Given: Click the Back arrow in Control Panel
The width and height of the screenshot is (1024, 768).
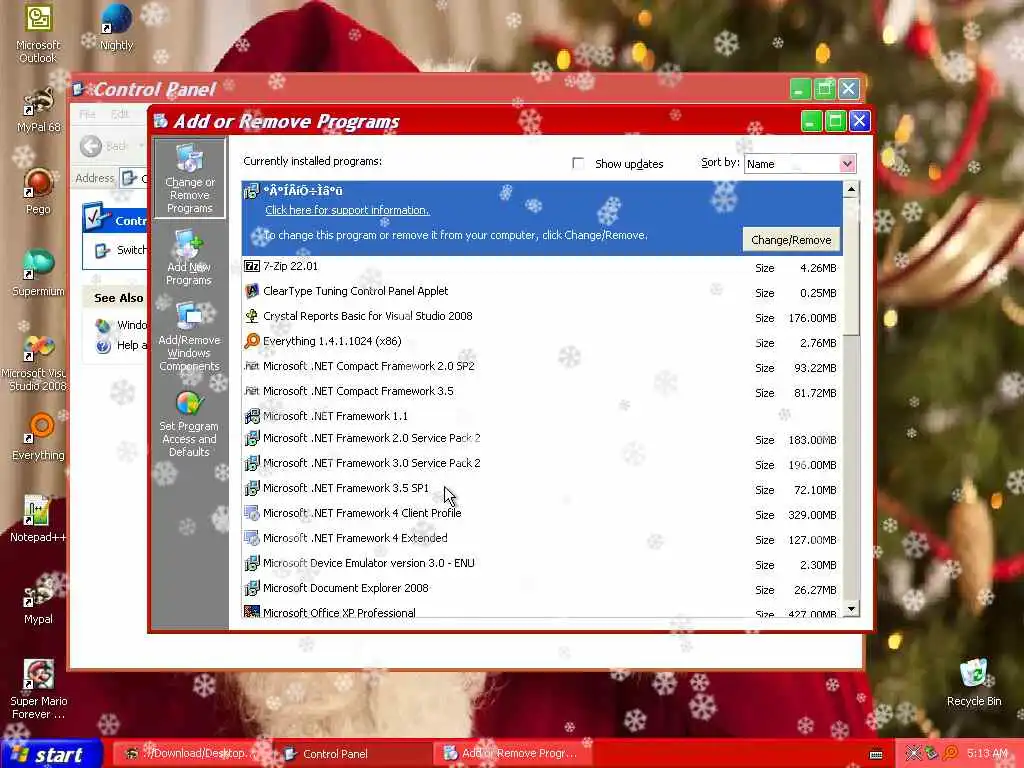Looking at the screenshot, I should pos(91,146).
